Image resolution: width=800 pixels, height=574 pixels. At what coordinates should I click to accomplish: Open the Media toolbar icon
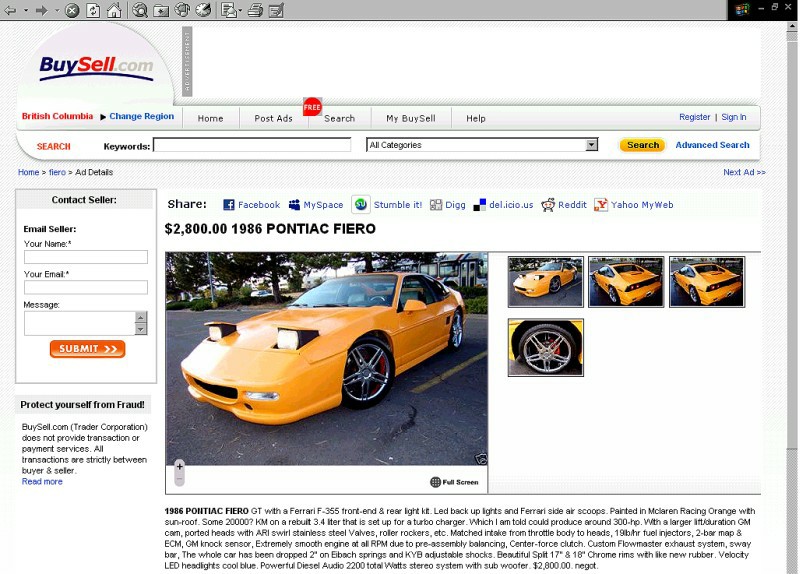[x=182, y=10]
